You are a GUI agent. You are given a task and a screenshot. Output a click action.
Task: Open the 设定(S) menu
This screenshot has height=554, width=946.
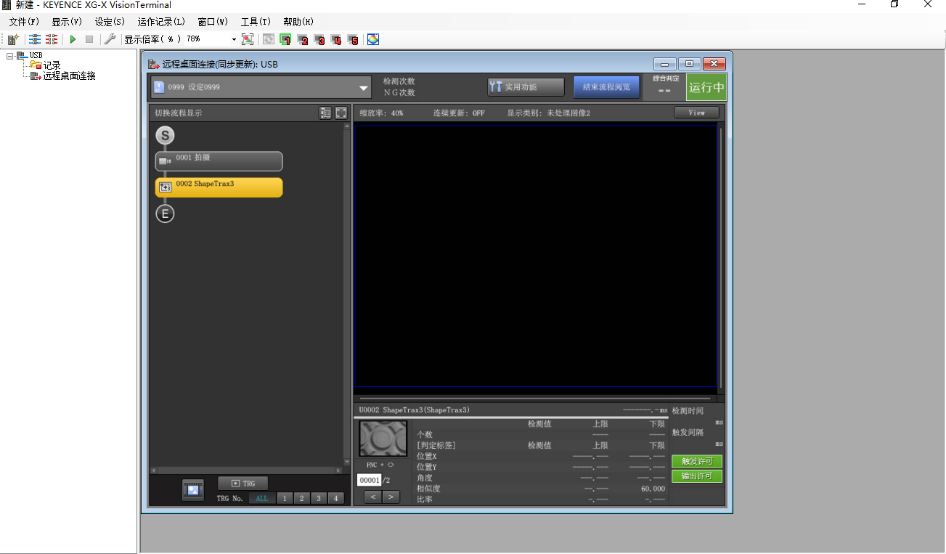tap(109, 22)
